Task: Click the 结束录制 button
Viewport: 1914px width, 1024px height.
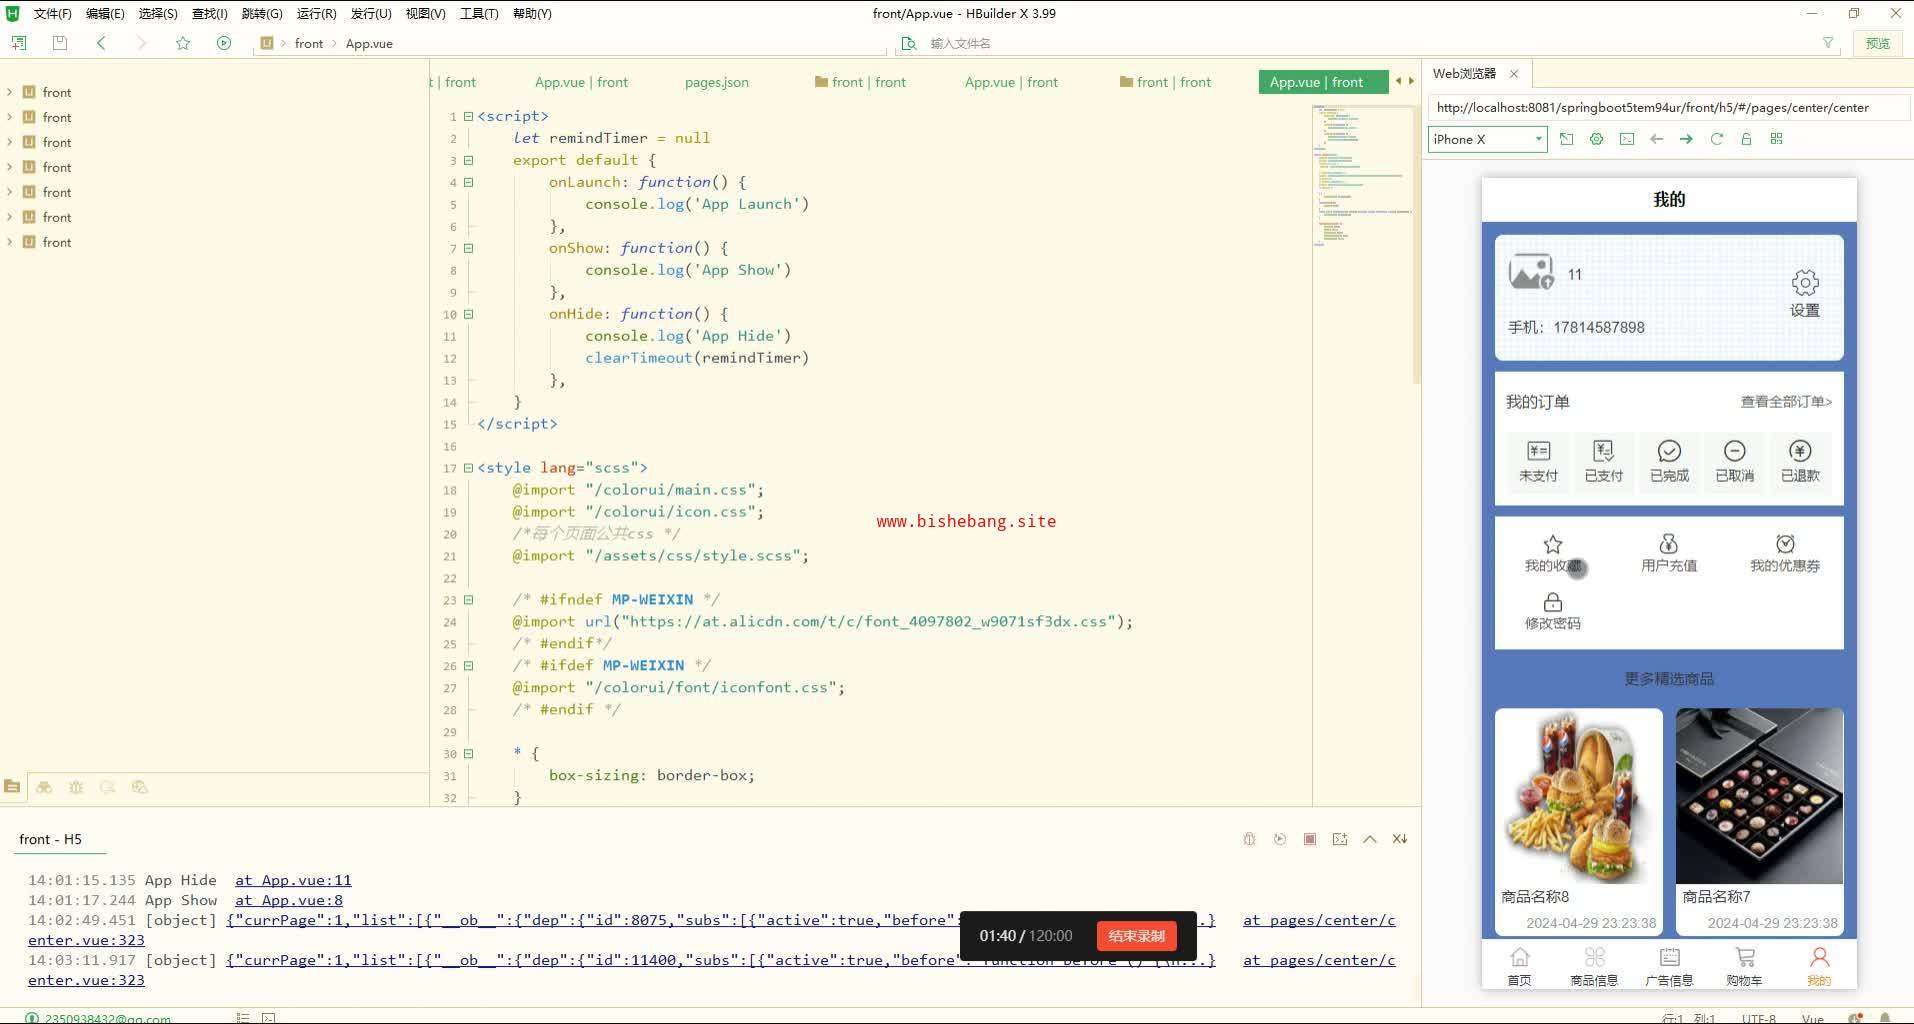Action: pos(1136,936)
